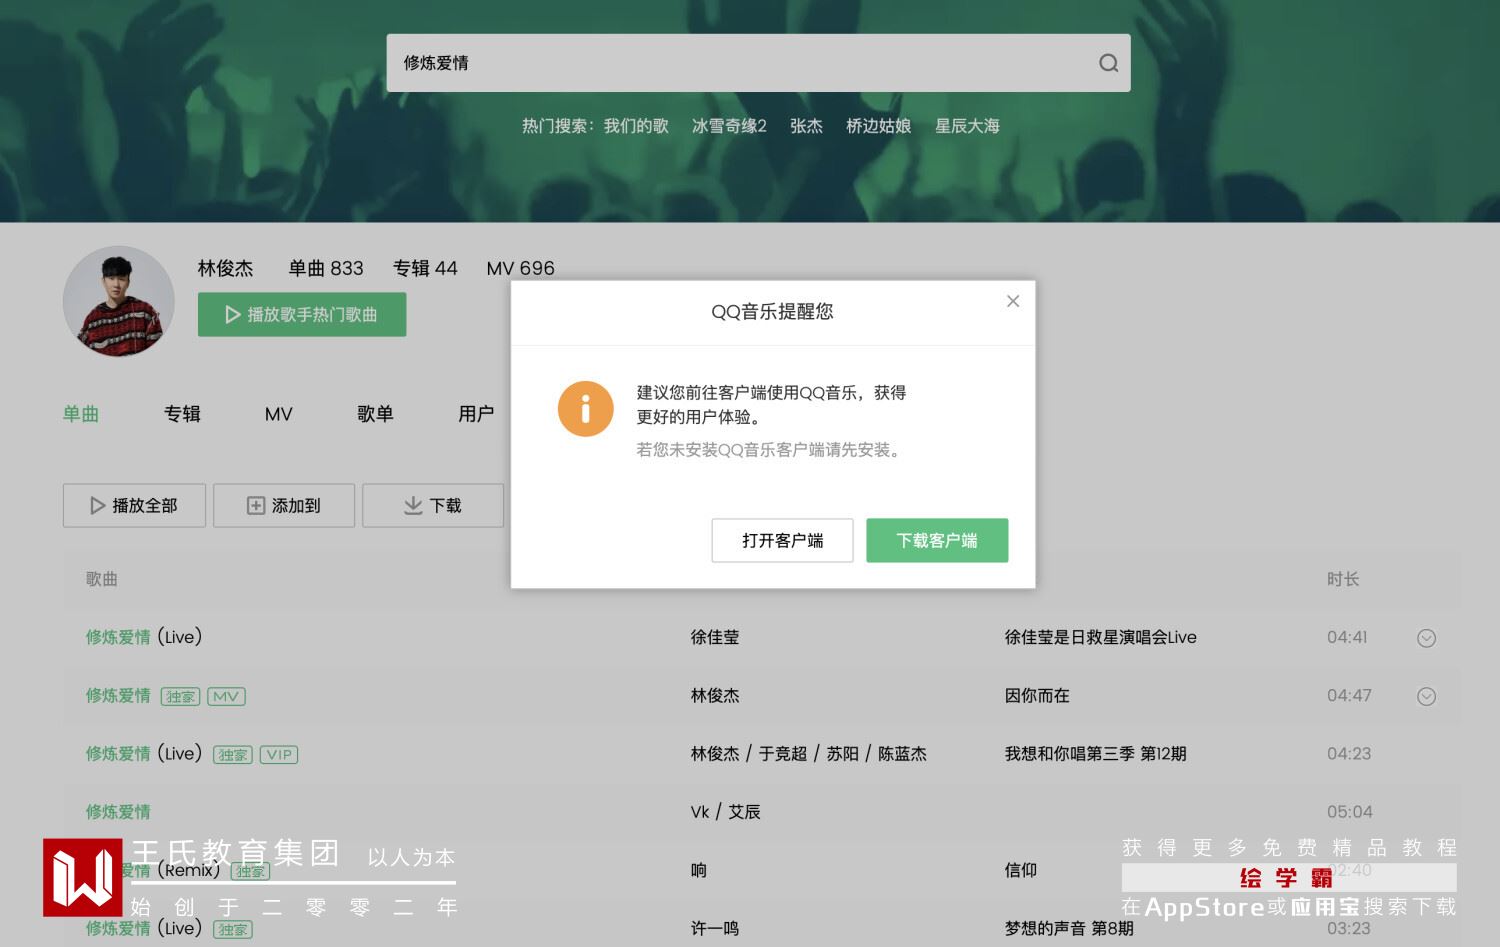The image size is (1500, 947).
Task: Search hot term 冰雪奇缘2
Action: point(729,126)
